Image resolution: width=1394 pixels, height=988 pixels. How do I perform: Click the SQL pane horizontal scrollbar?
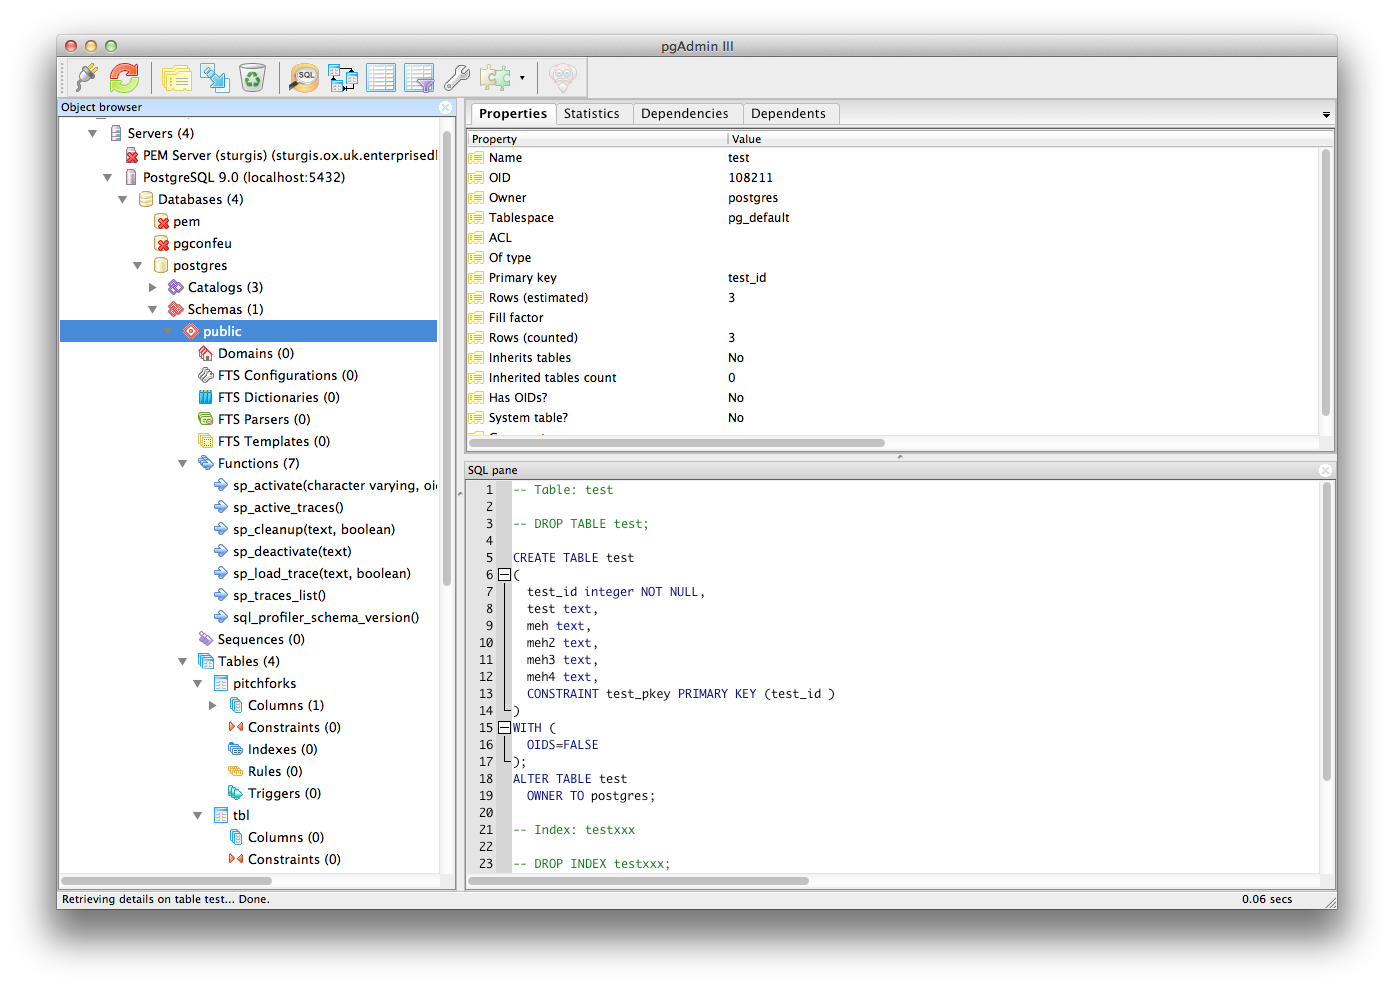tap(639, 881)
